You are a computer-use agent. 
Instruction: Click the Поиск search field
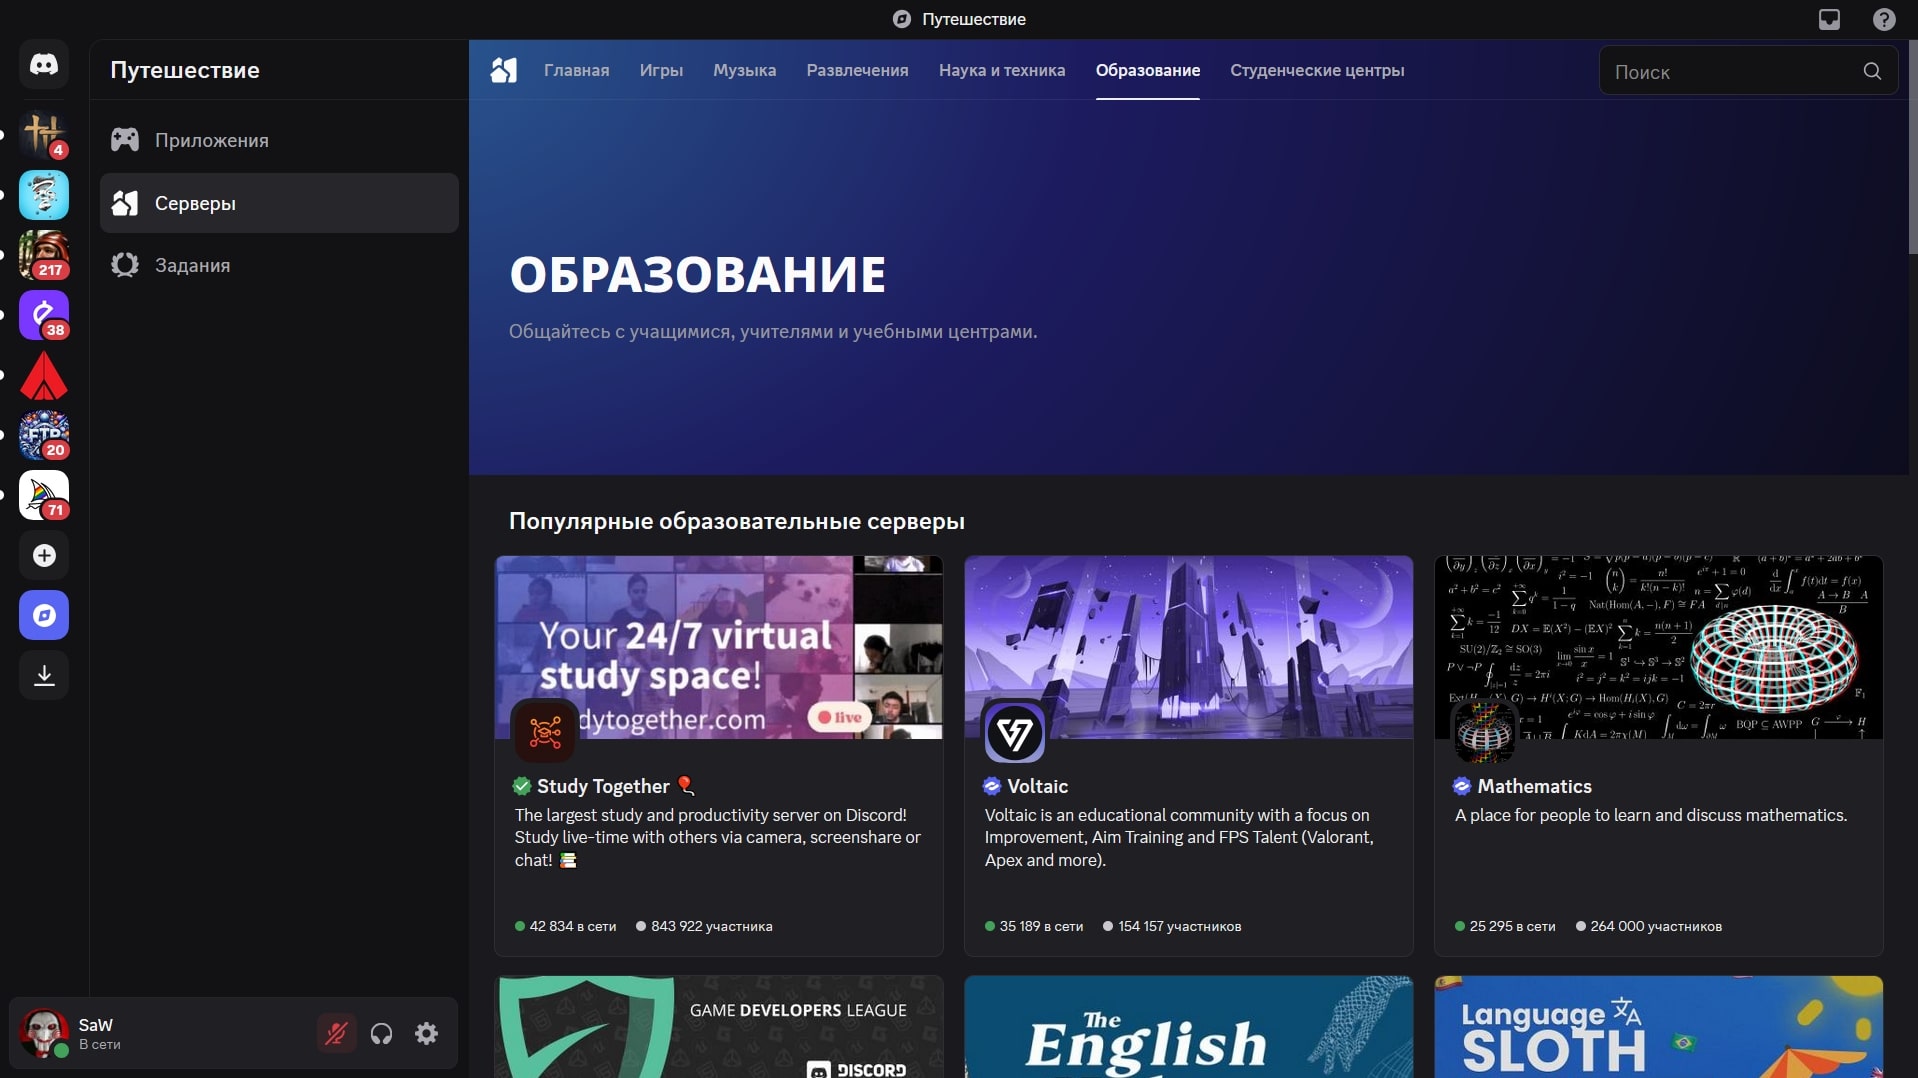(x=1747, y=71)
